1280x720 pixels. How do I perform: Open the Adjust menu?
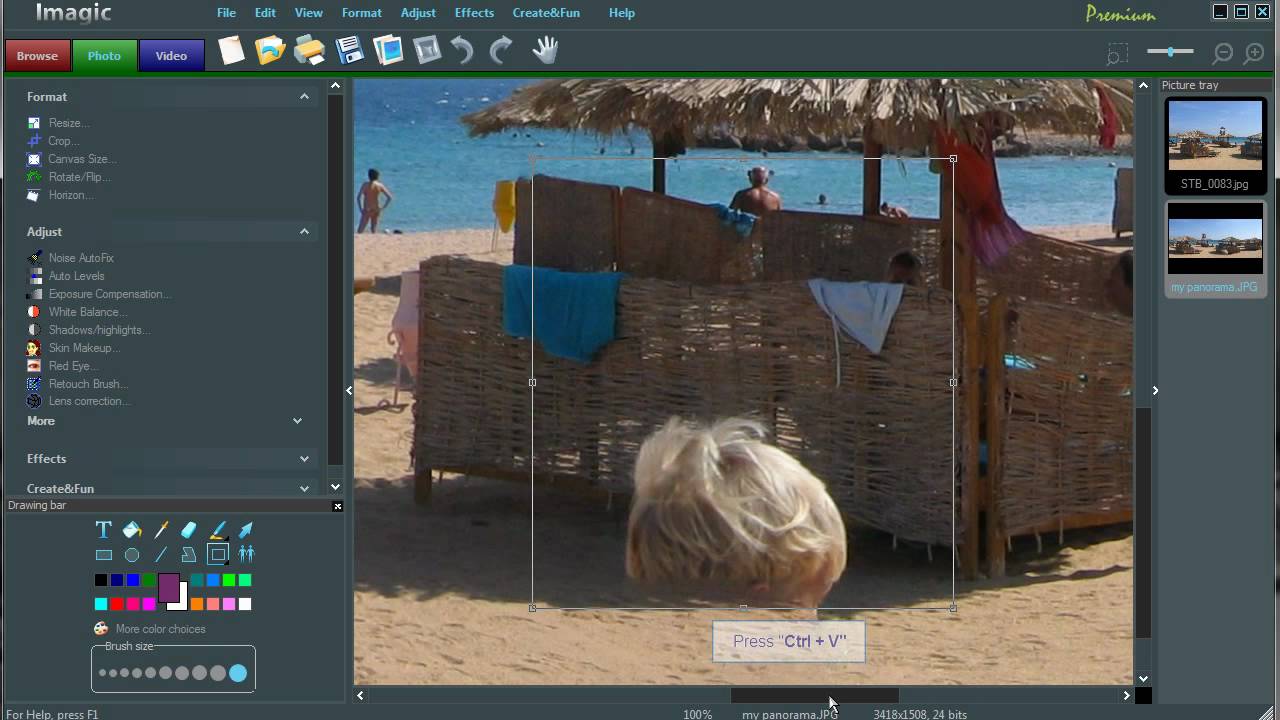pyautogui.click(x=418, y=12)
